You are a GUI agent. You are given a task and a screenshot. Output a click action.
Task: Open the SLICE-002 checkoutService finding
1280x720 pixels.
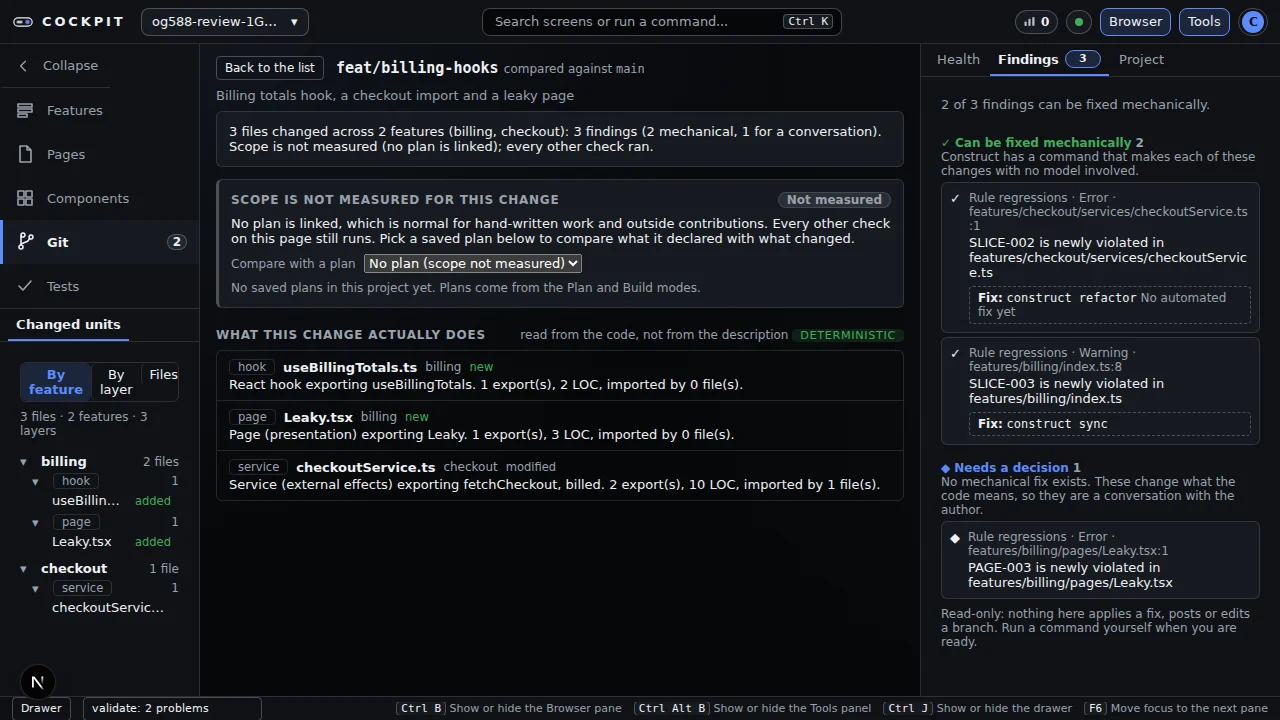[1100, 257]
